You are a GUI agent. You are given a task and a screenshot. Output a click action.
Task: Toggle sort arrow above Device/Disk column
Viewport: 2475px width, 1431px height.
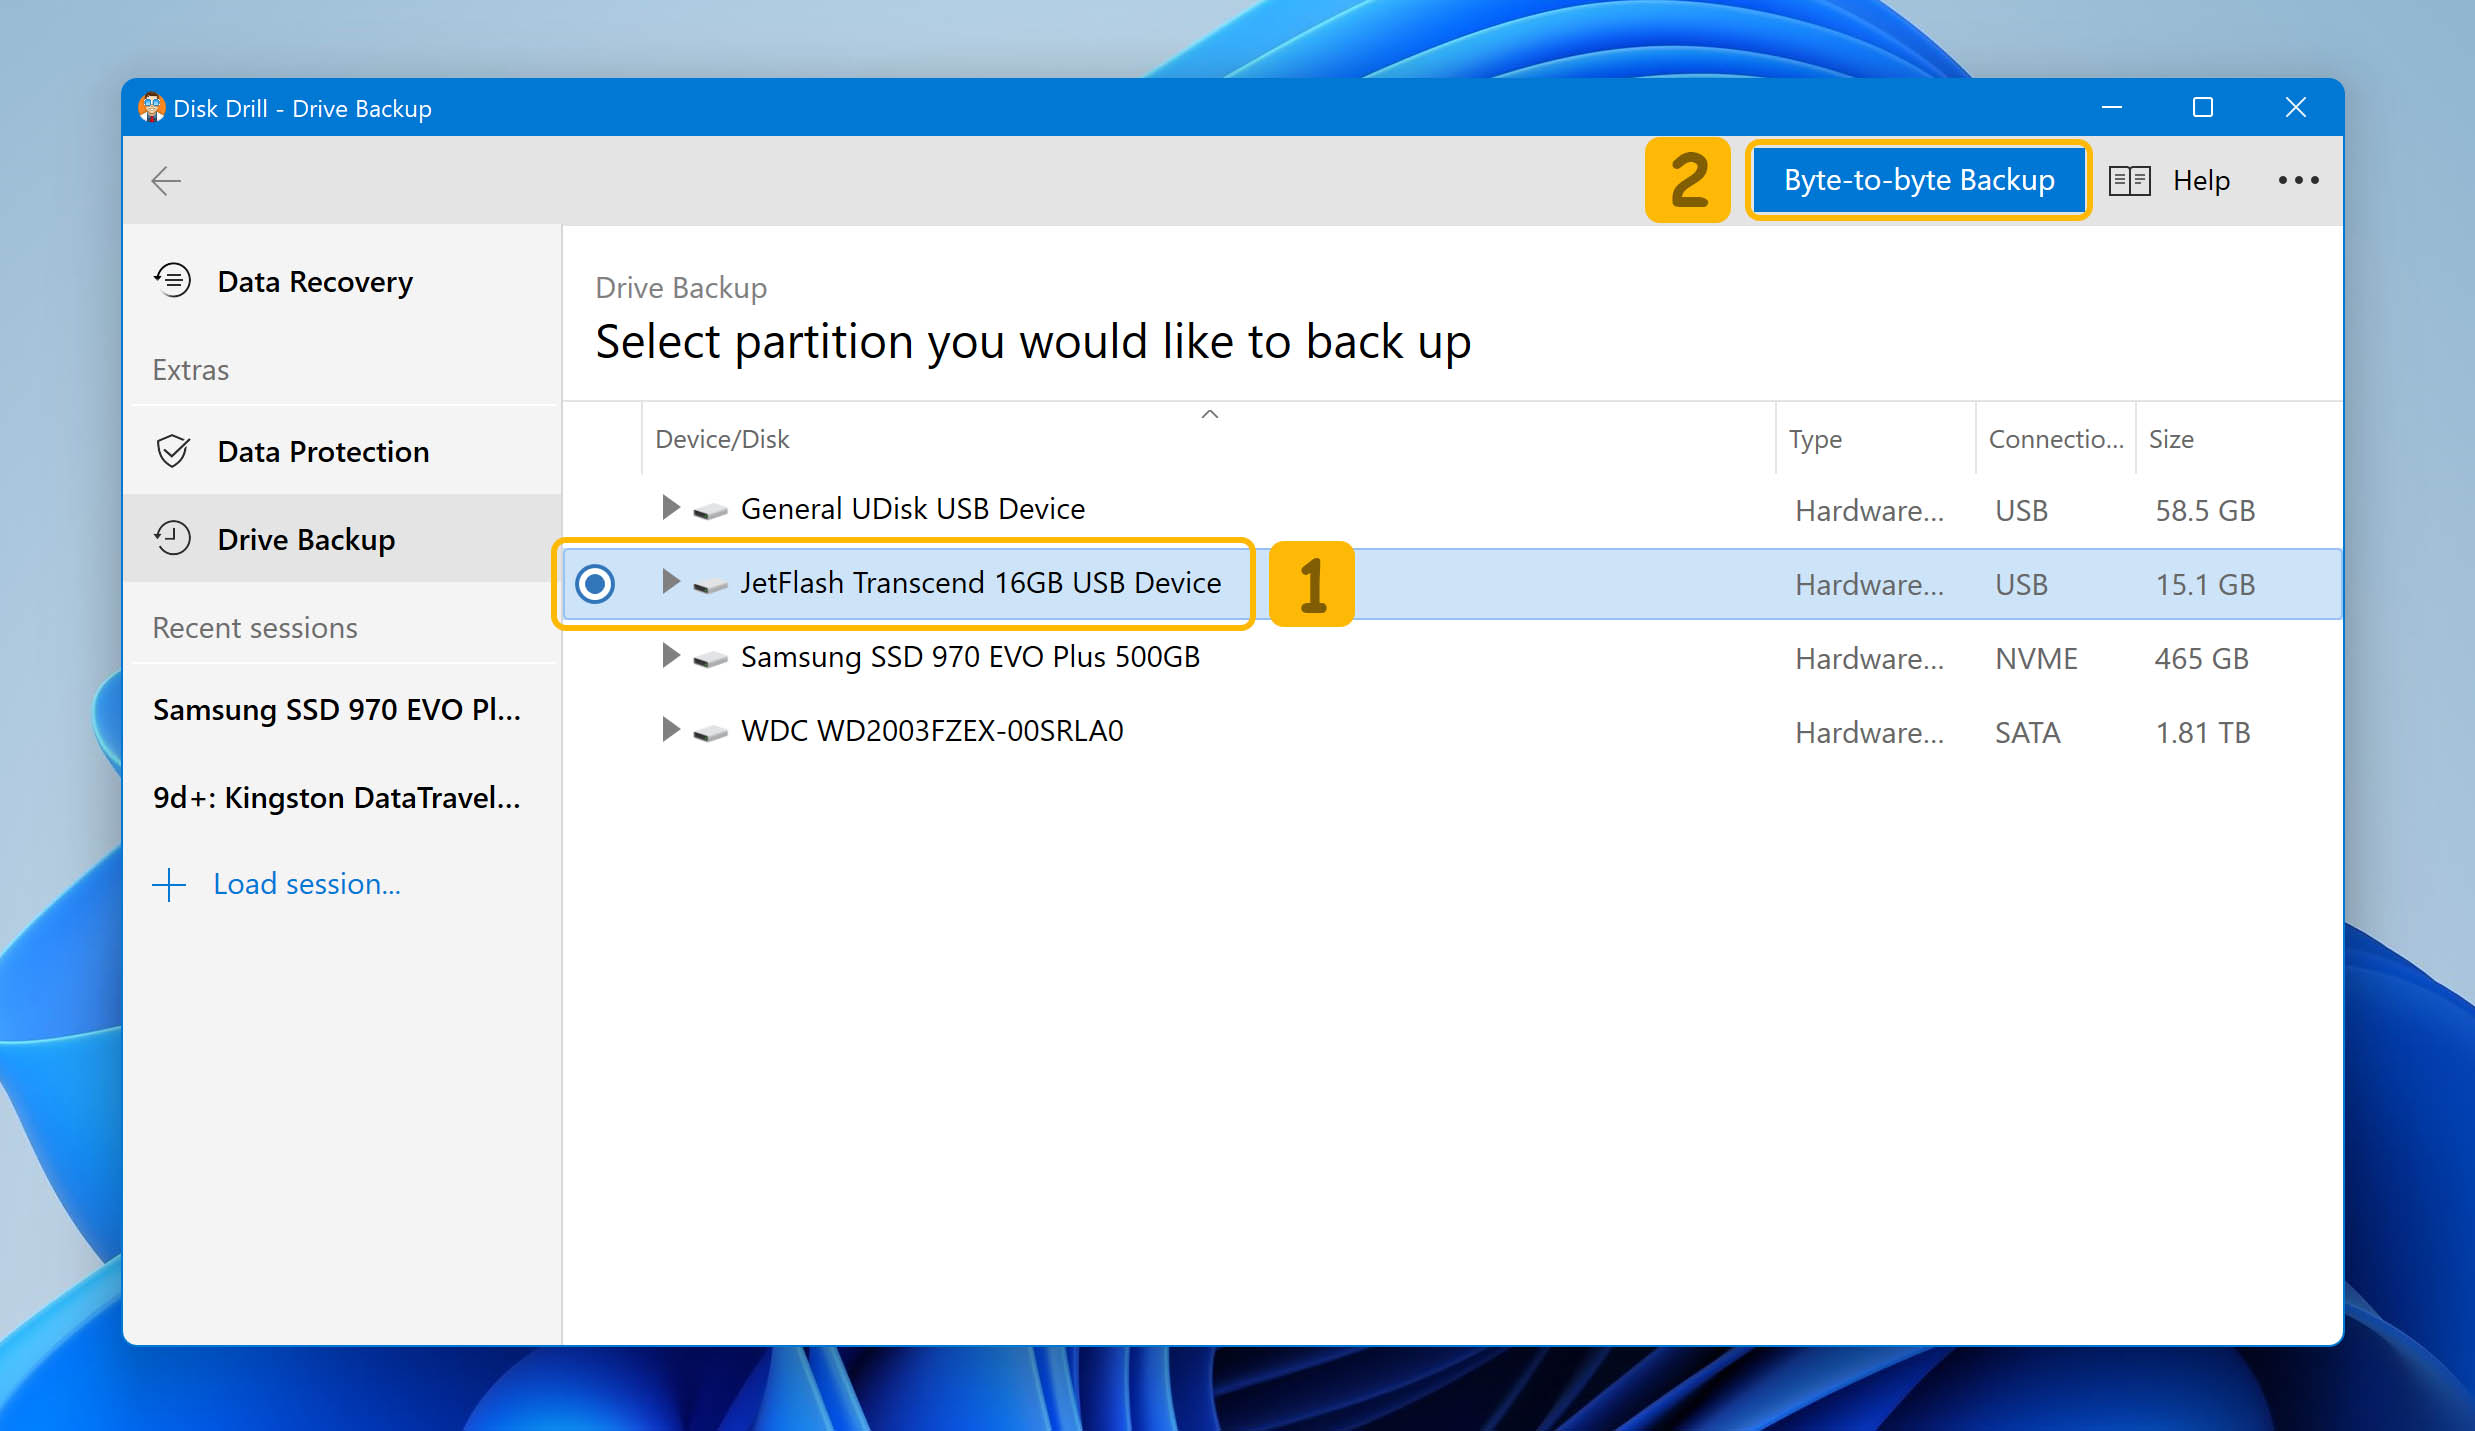pyautogui.click(x=1209, y=414)
